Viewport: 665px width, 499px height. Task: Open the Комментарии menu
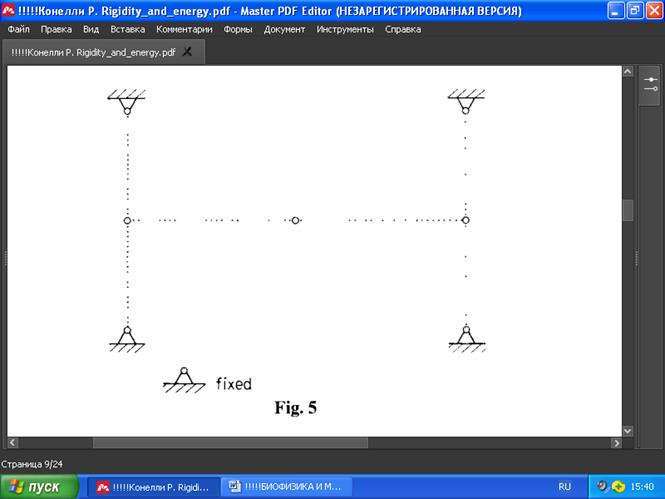(x=184, y=29)
